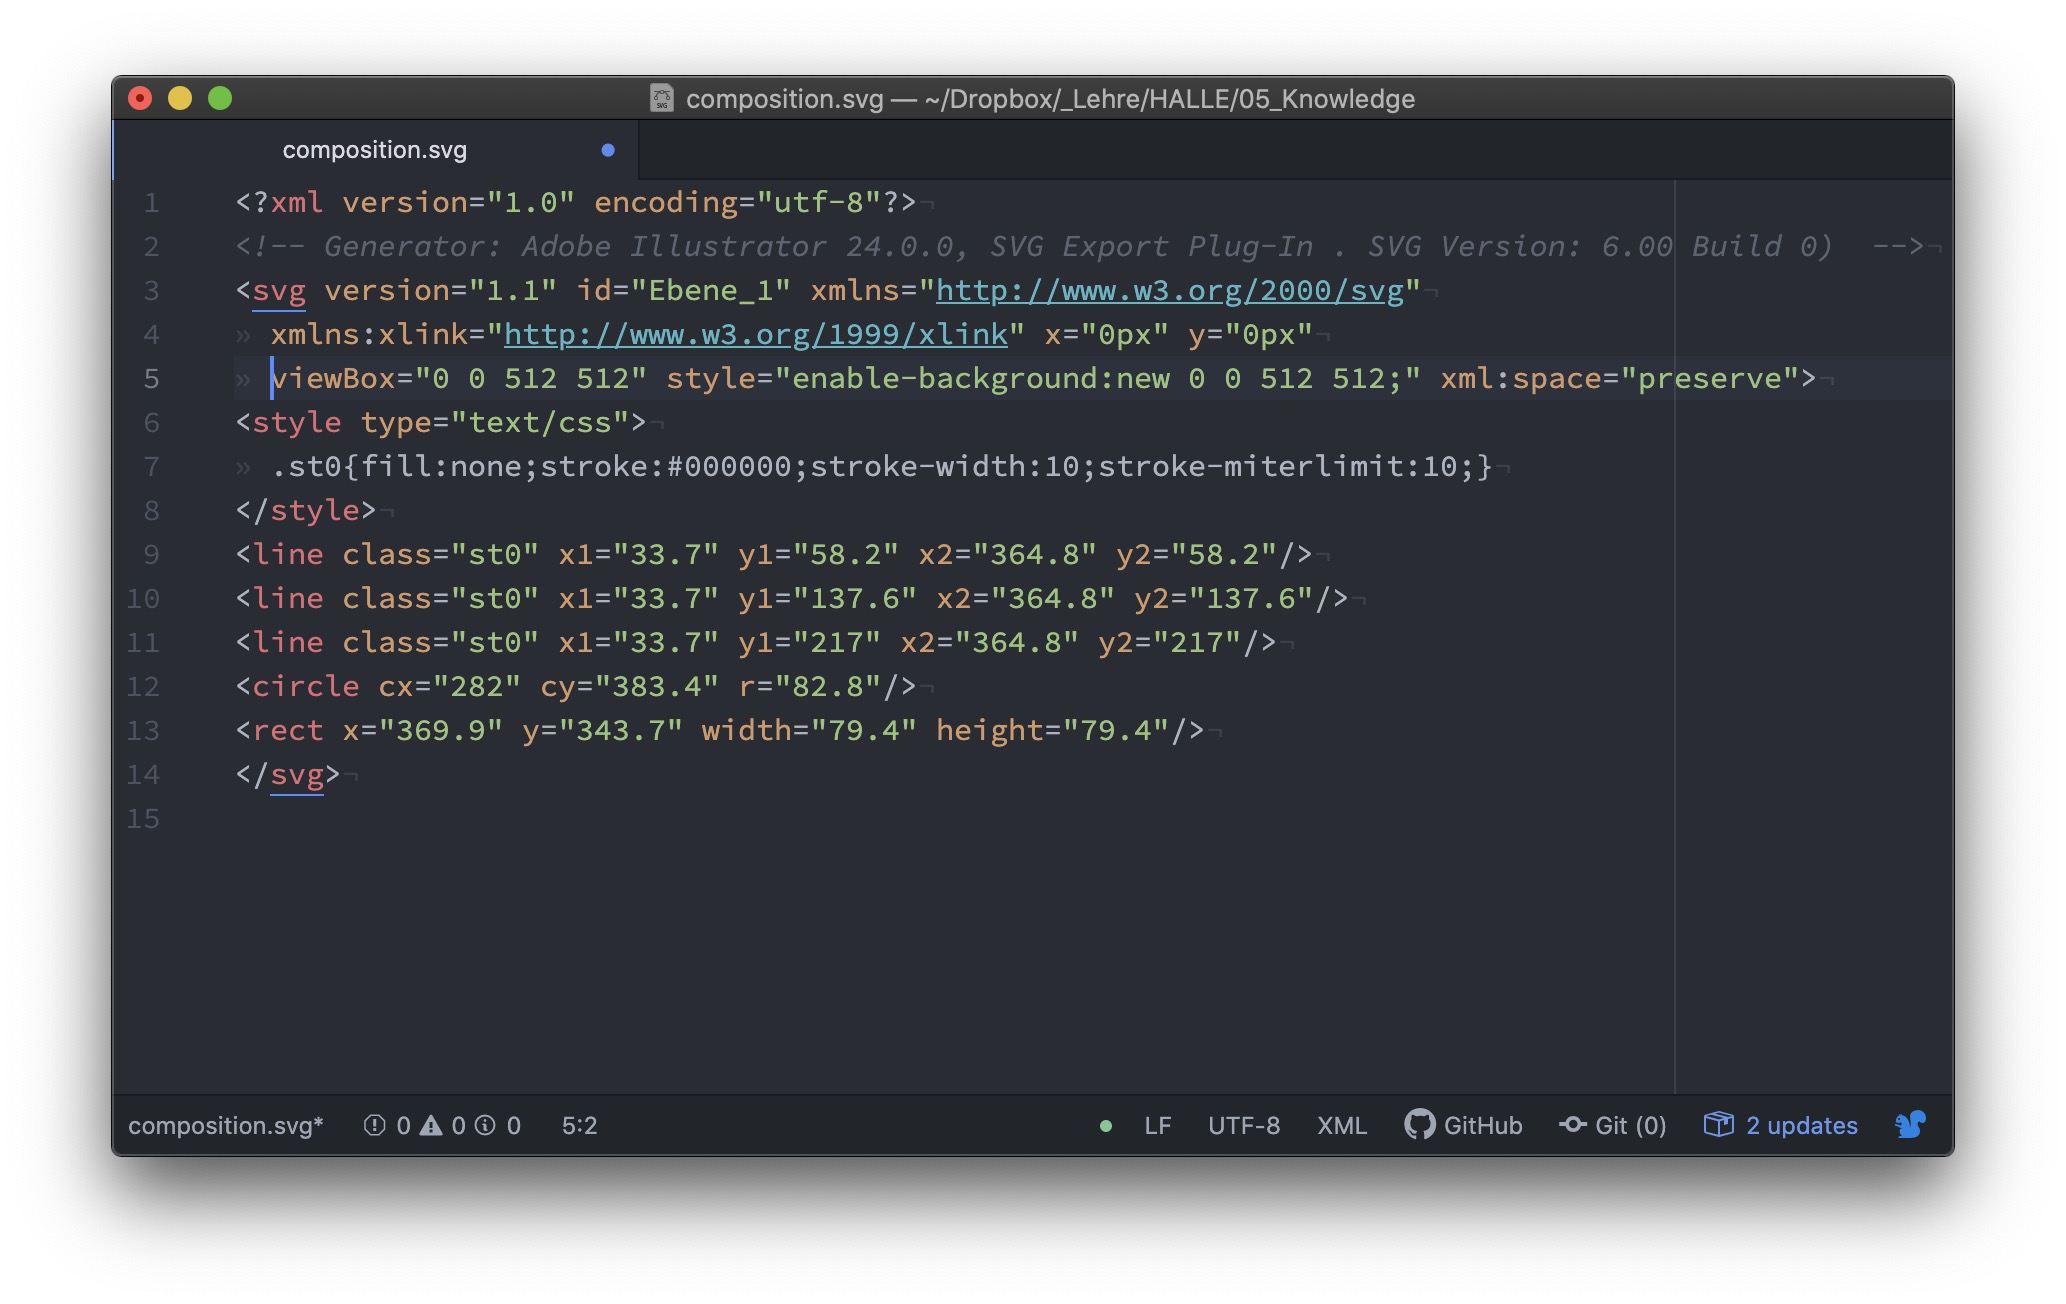
Task: Click type="text/css" on style tag
Action: pos(494,422)
